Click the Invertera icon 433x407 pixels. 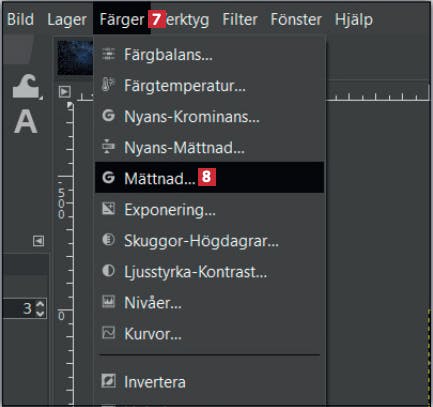(108, 381)
